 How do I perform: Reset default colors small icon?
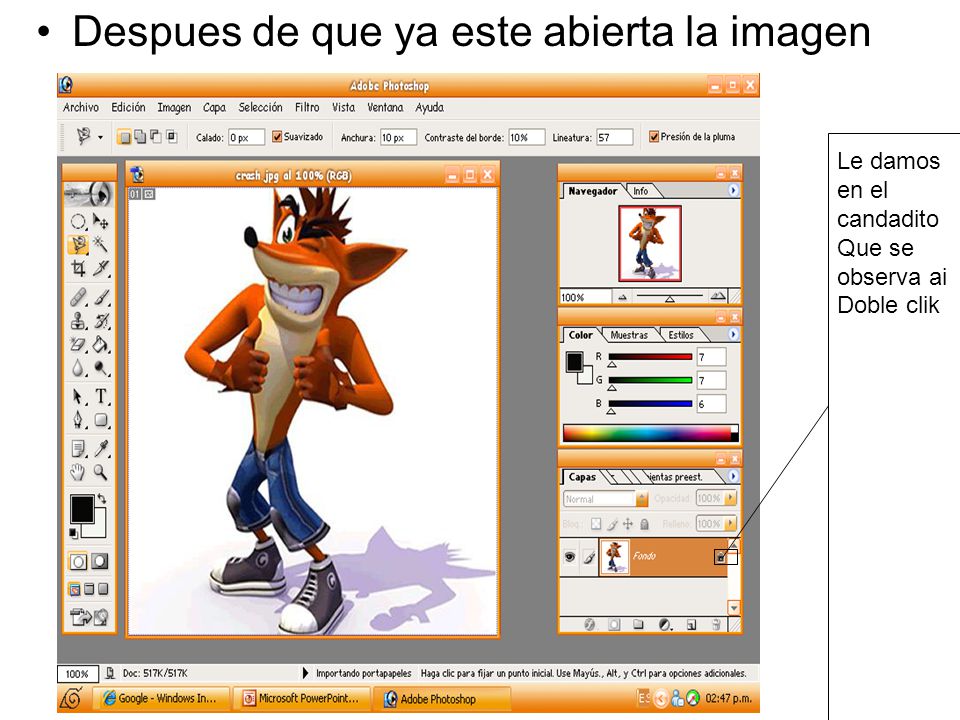click(74, 533)
